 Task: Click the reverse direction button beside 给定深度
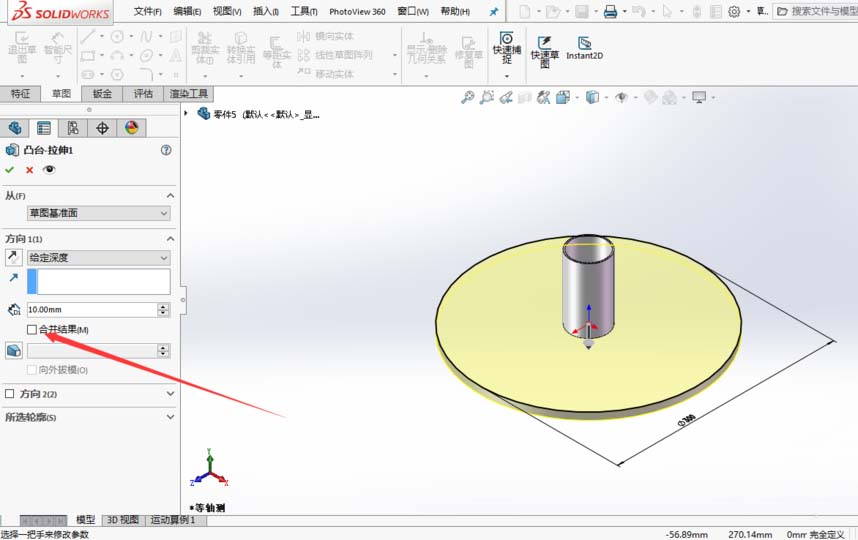click(13, 257)
